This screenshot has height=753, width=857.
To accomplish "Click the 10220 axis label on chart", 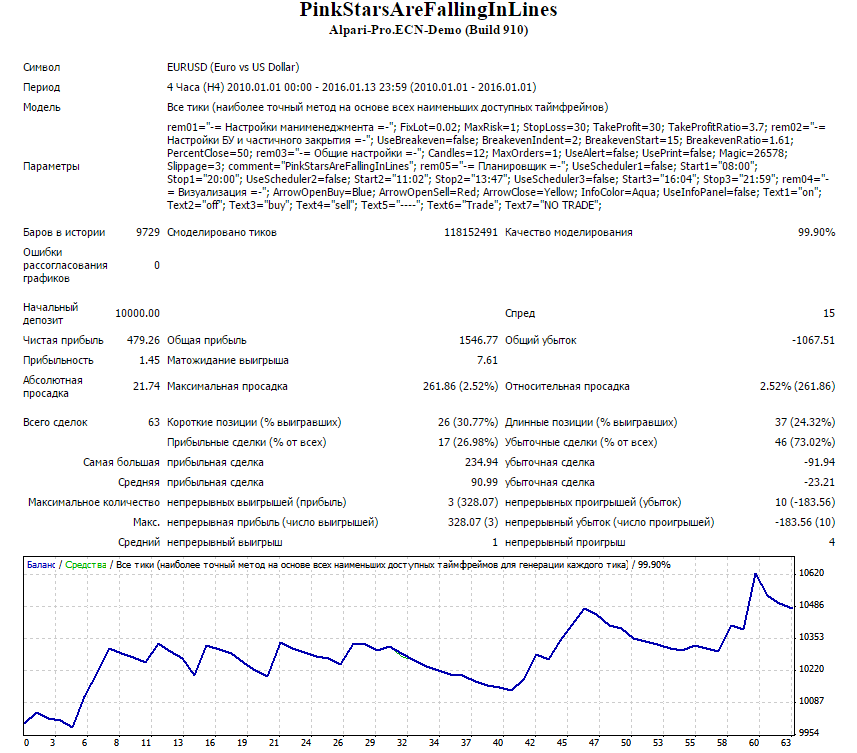I will click(x=812, y=669).
